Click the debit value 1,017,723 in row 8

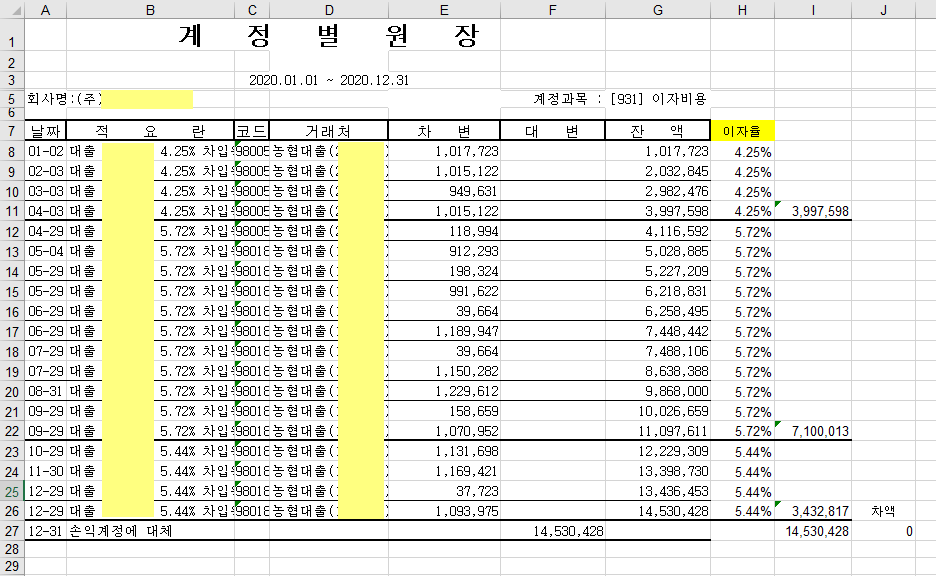coord(444,152)
